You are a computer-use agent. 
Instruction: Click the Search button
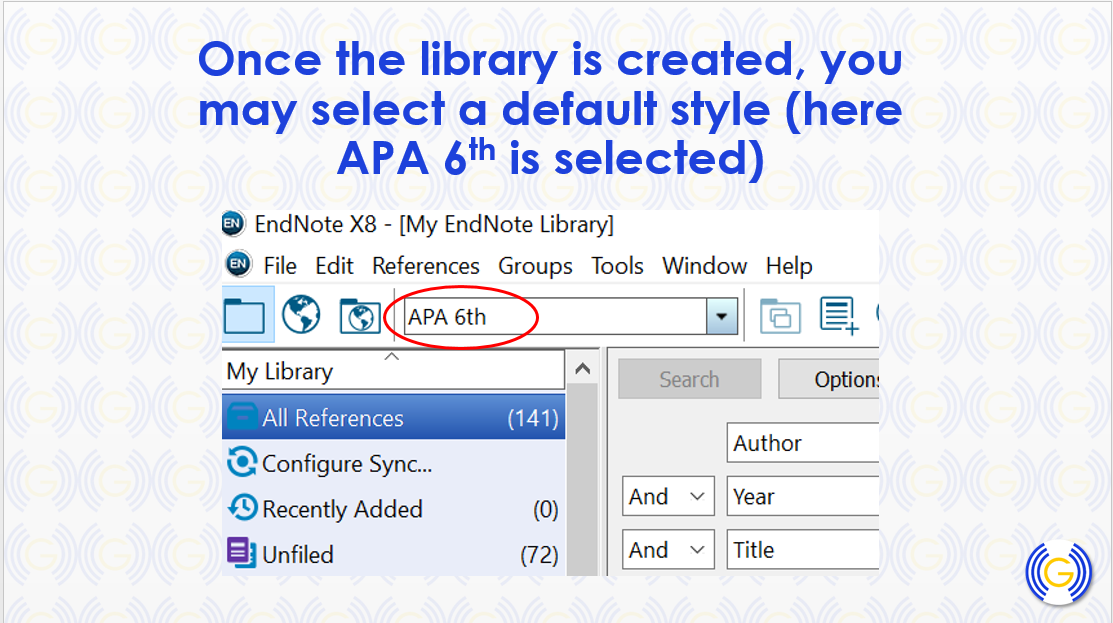point(689,380)
